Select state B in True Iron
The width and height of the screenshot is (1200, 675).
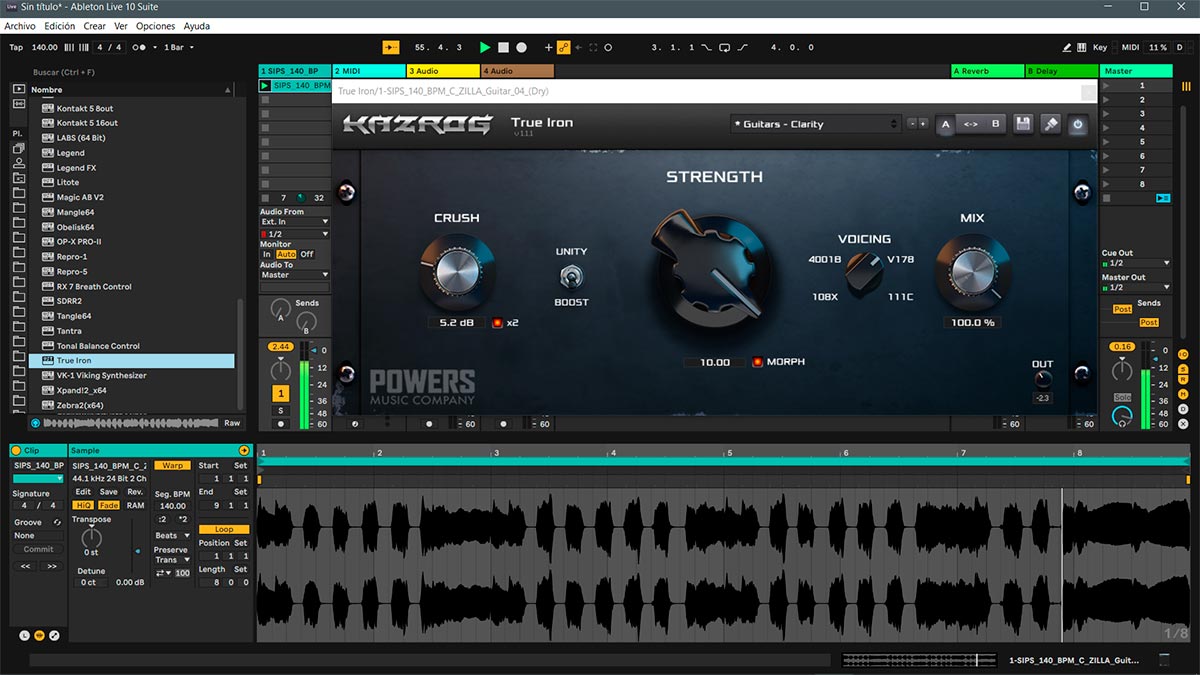[995, 124]
